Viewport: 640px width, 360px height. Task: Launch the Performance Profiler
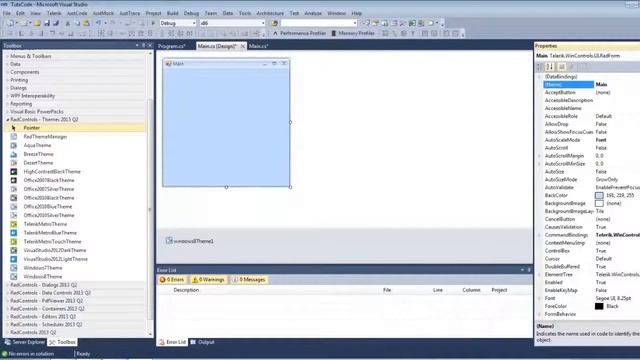click(299, 33)
